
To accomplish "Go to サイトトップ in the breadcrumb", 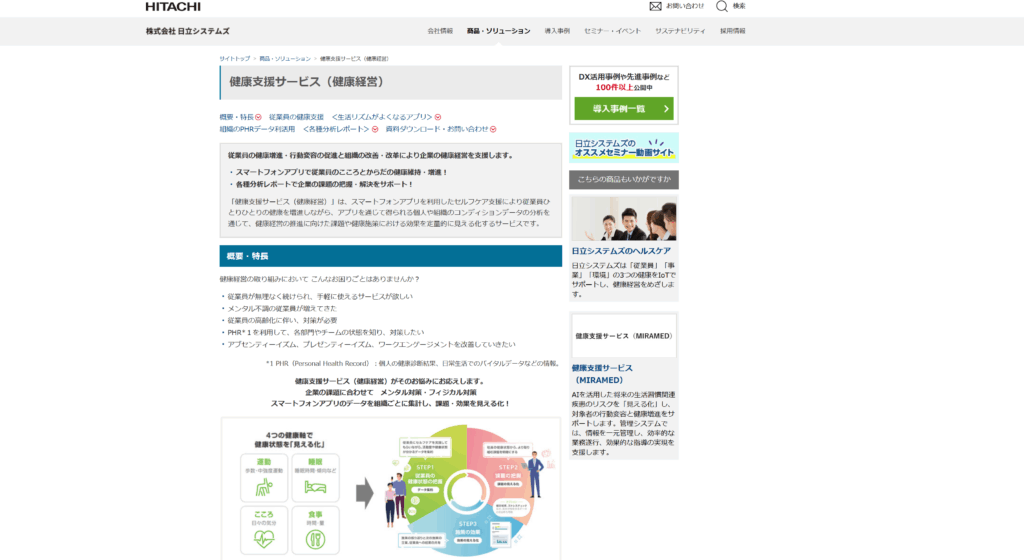I will click(x=234, y=59).
